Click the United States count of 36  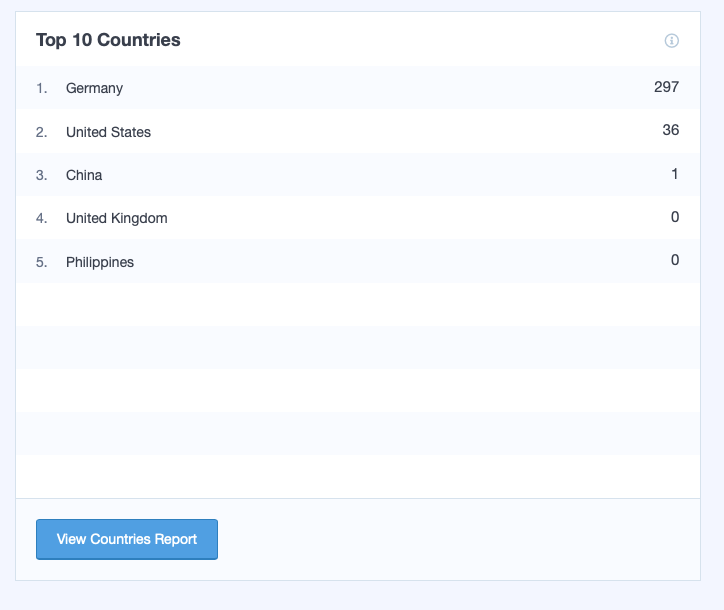(670, 130)
